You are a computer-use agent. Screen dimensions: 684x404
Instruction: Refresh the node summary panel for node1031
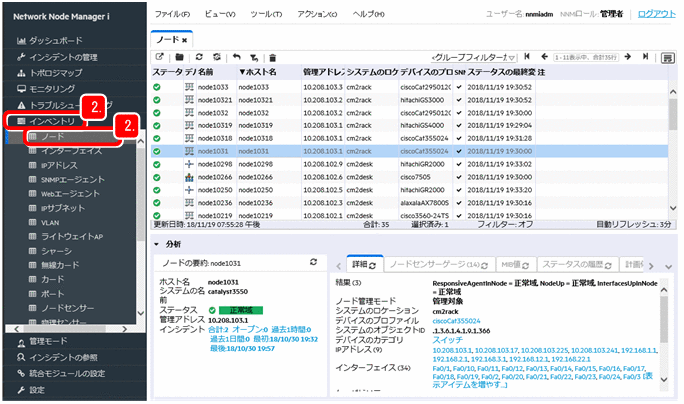point(314,261)
